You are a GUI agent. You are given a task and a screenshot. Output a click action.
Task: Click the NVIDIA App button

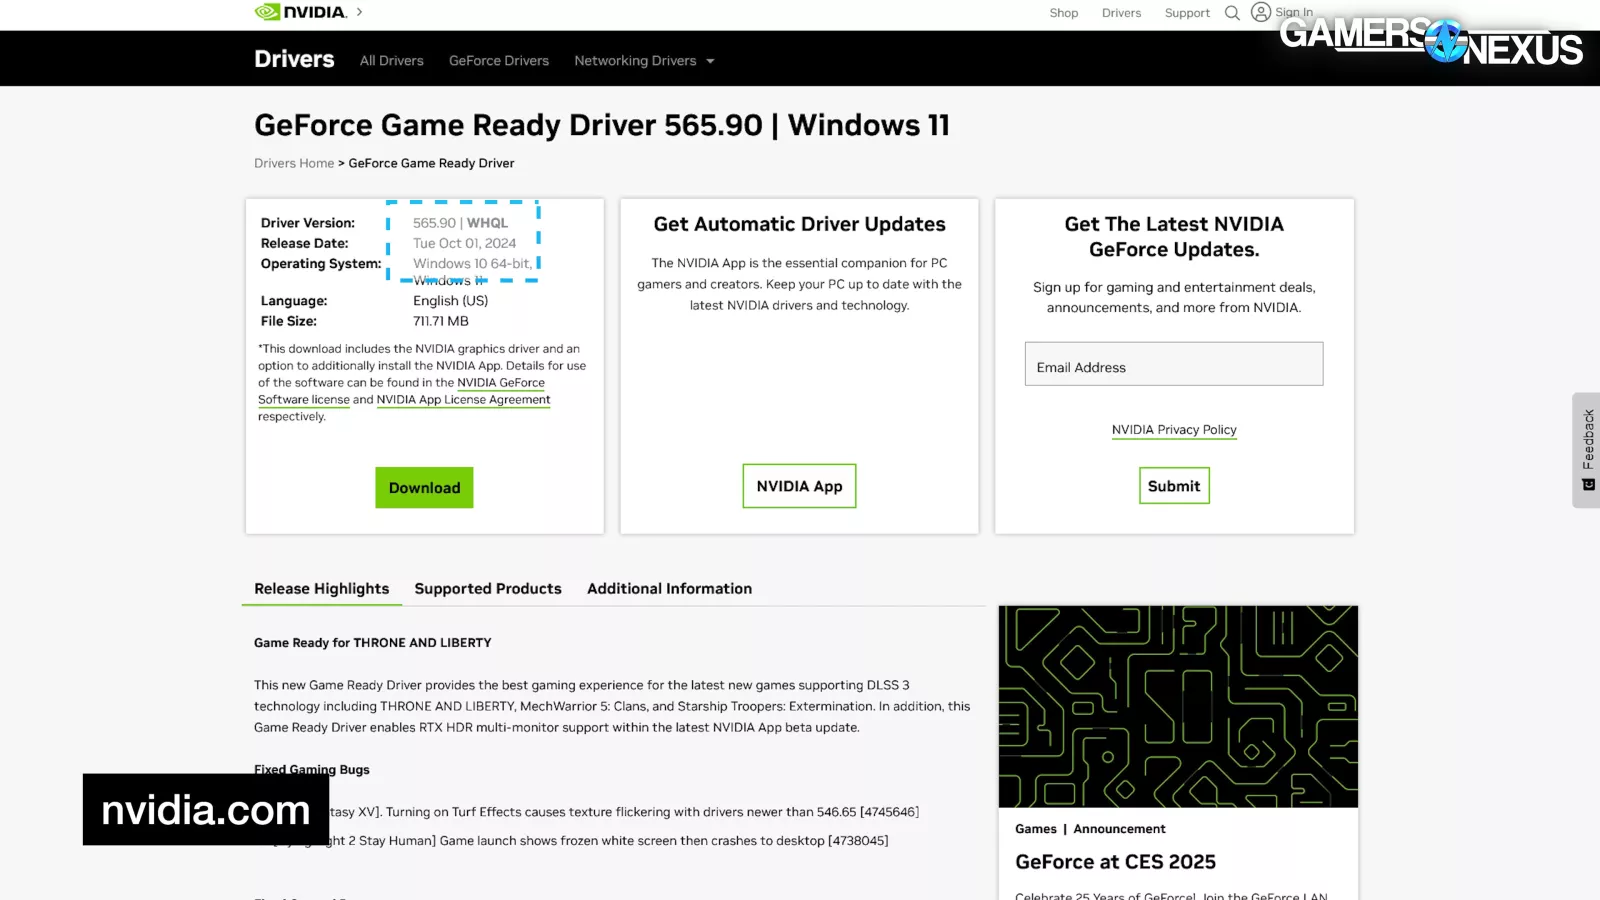[799, 486]
